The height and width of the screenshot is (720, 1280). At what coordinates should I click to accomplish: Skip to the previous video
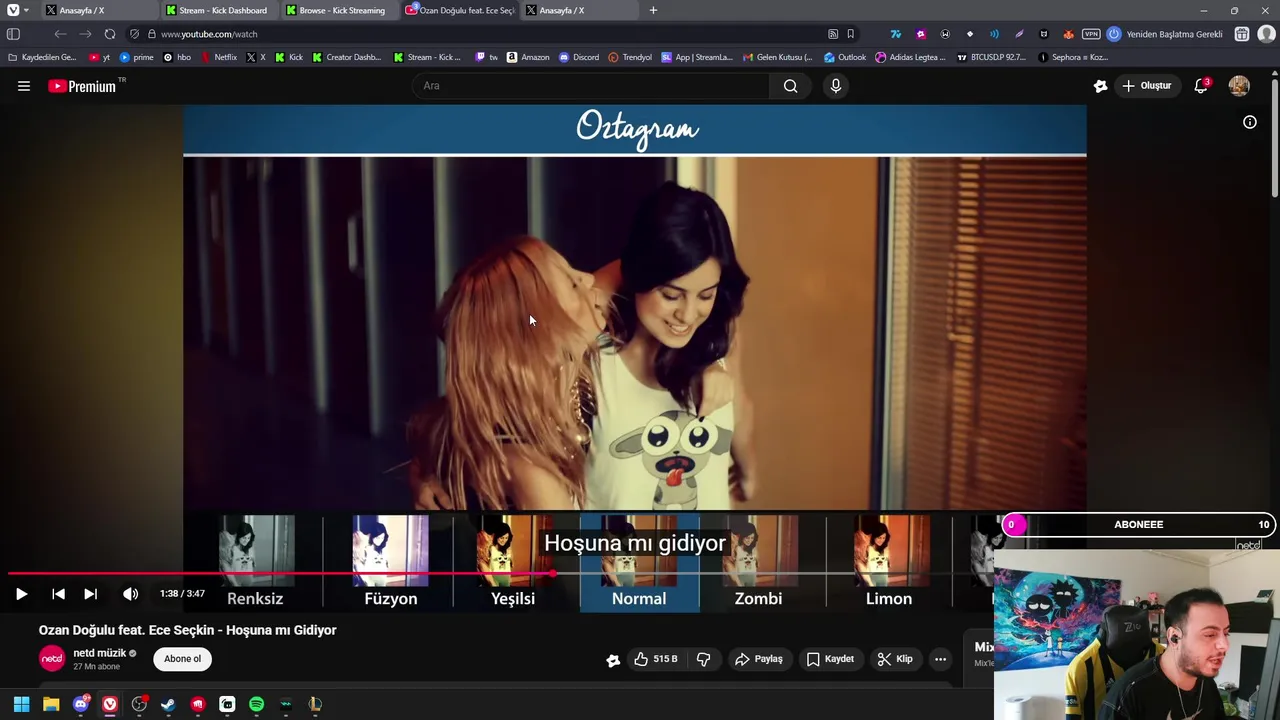tap(58, 594)
